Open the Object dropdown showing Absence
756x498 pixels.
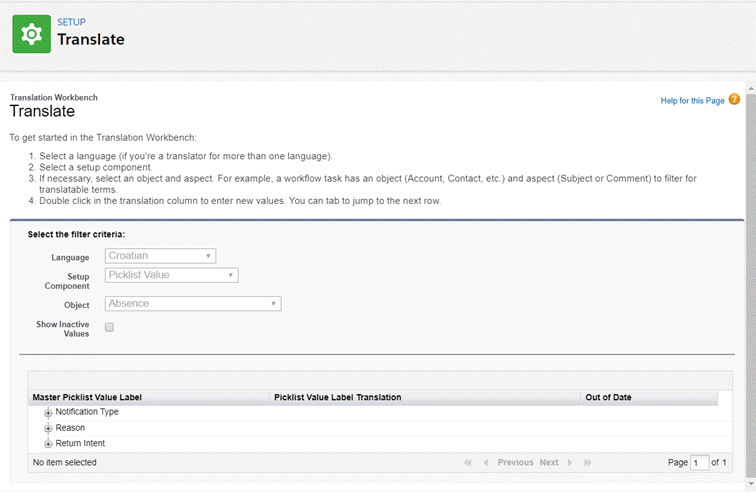coord(192,304)
